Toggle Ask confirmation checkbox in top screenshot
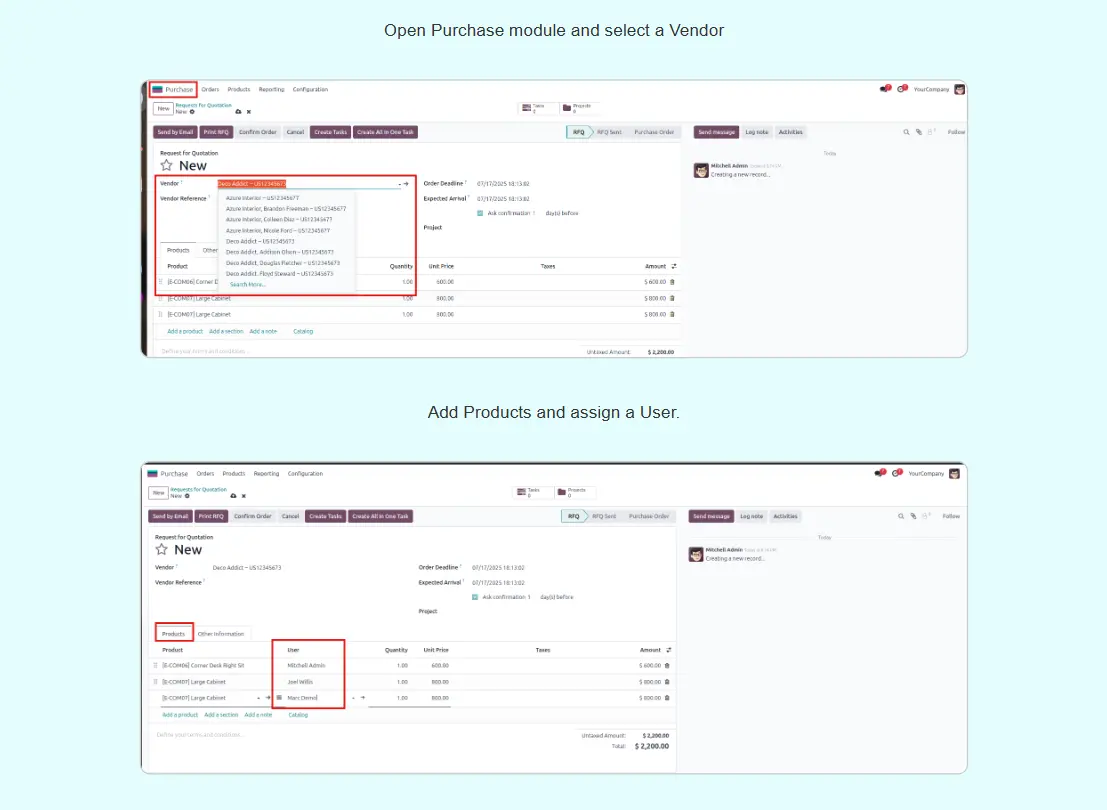Image resolution: width=1107 pixels, height=810 pixels. (480, 213)
